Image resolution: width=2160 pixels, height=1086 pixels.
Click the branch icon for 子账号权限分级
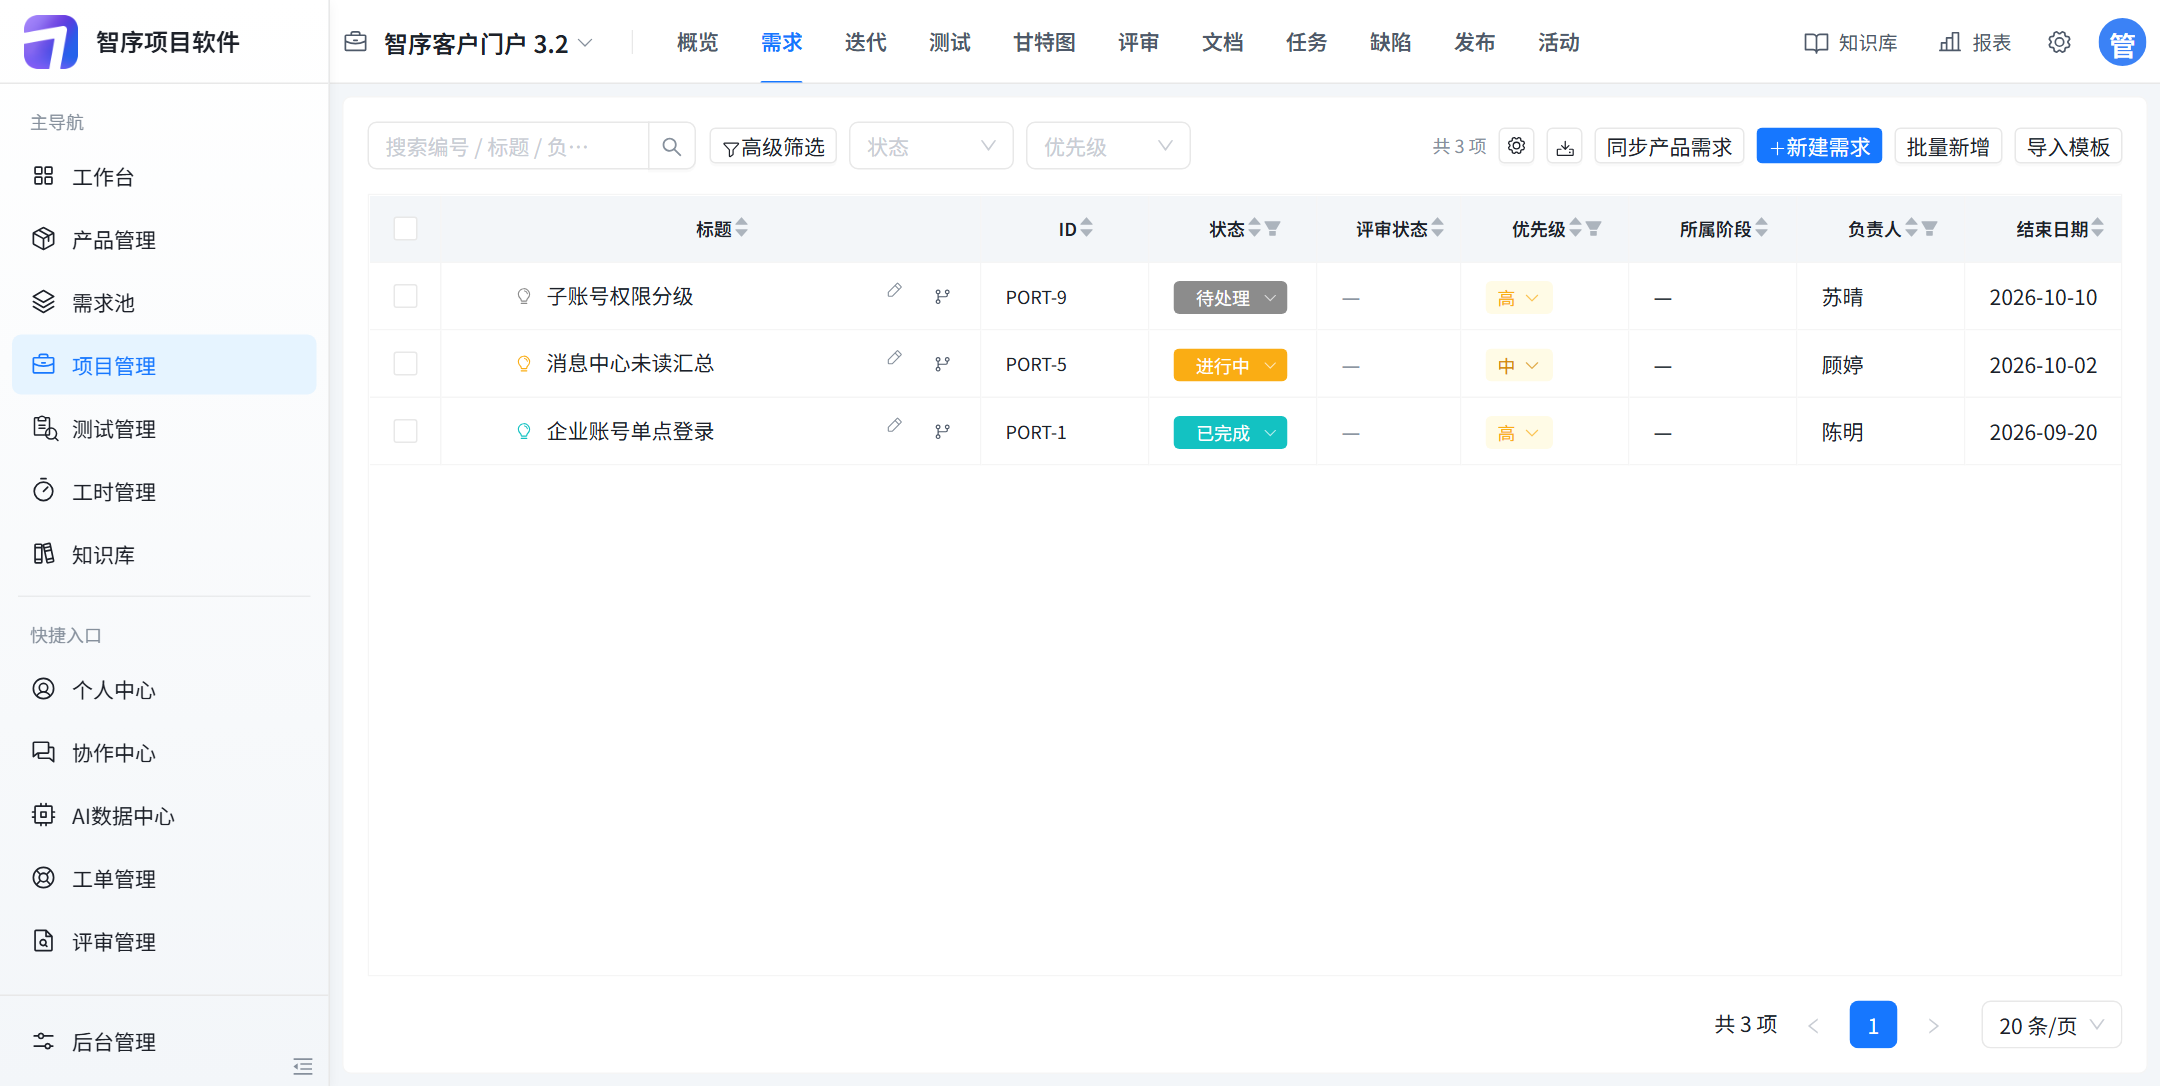pos(942,296)
